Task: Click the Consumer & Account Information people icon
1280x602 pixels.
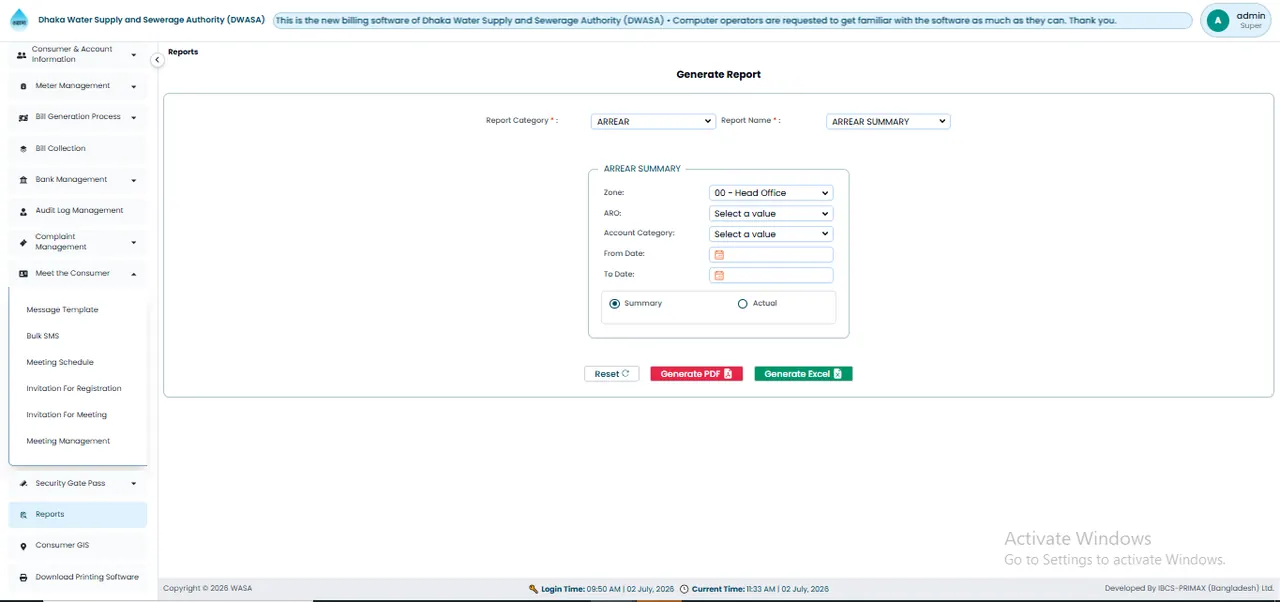Action: (22, 55)
